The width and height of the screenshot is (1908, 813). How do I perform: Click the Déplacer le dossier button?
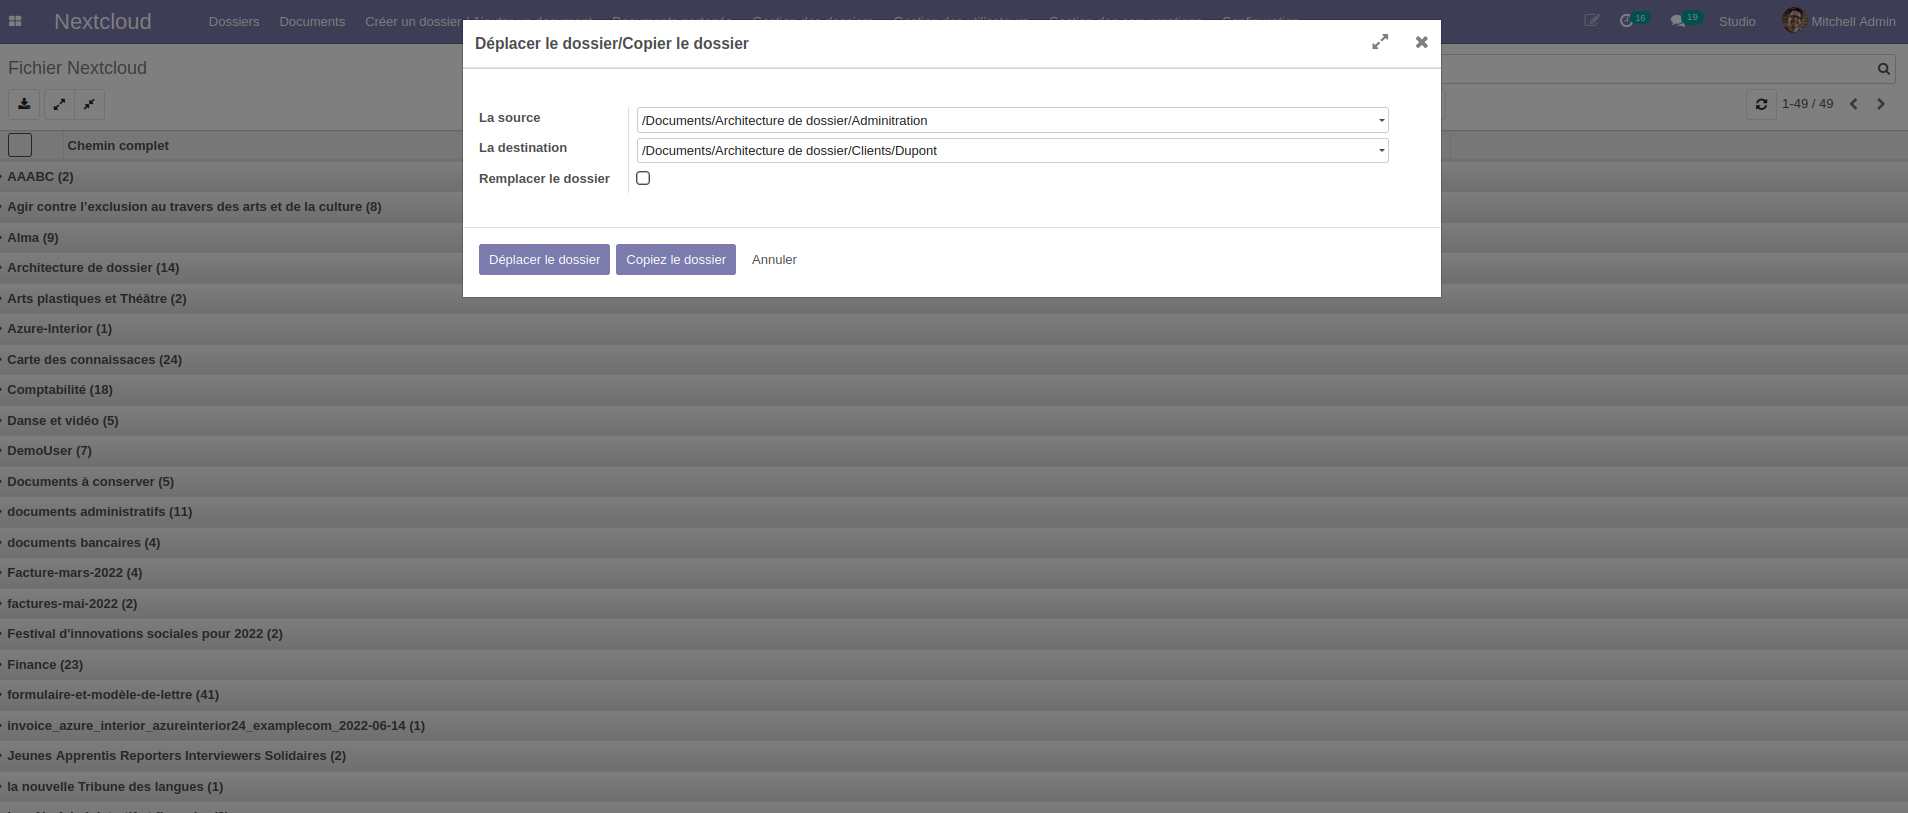pos(544,259)
